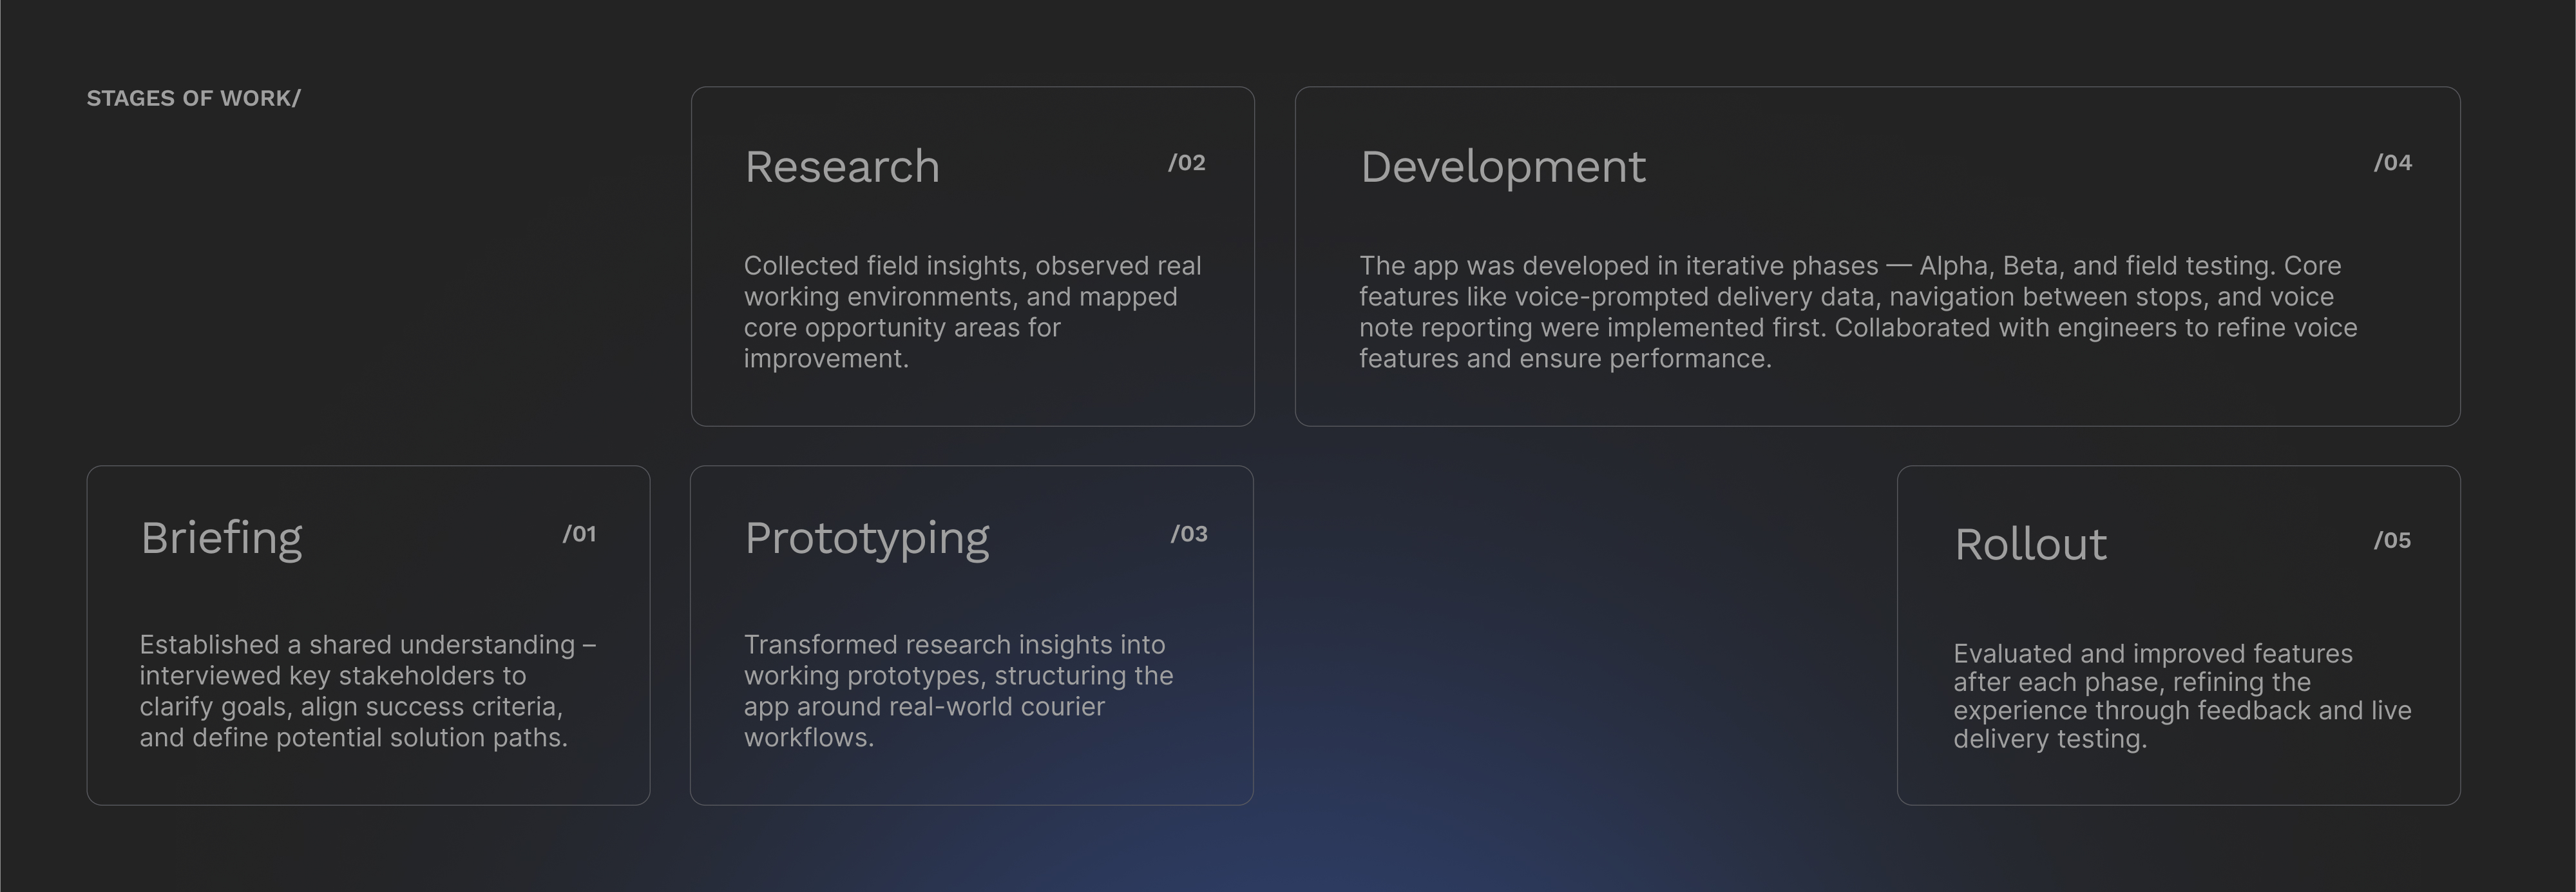Screen dimensions: 2576x892
Task: Click the /05 stage number
Action: pos(2392,541)
